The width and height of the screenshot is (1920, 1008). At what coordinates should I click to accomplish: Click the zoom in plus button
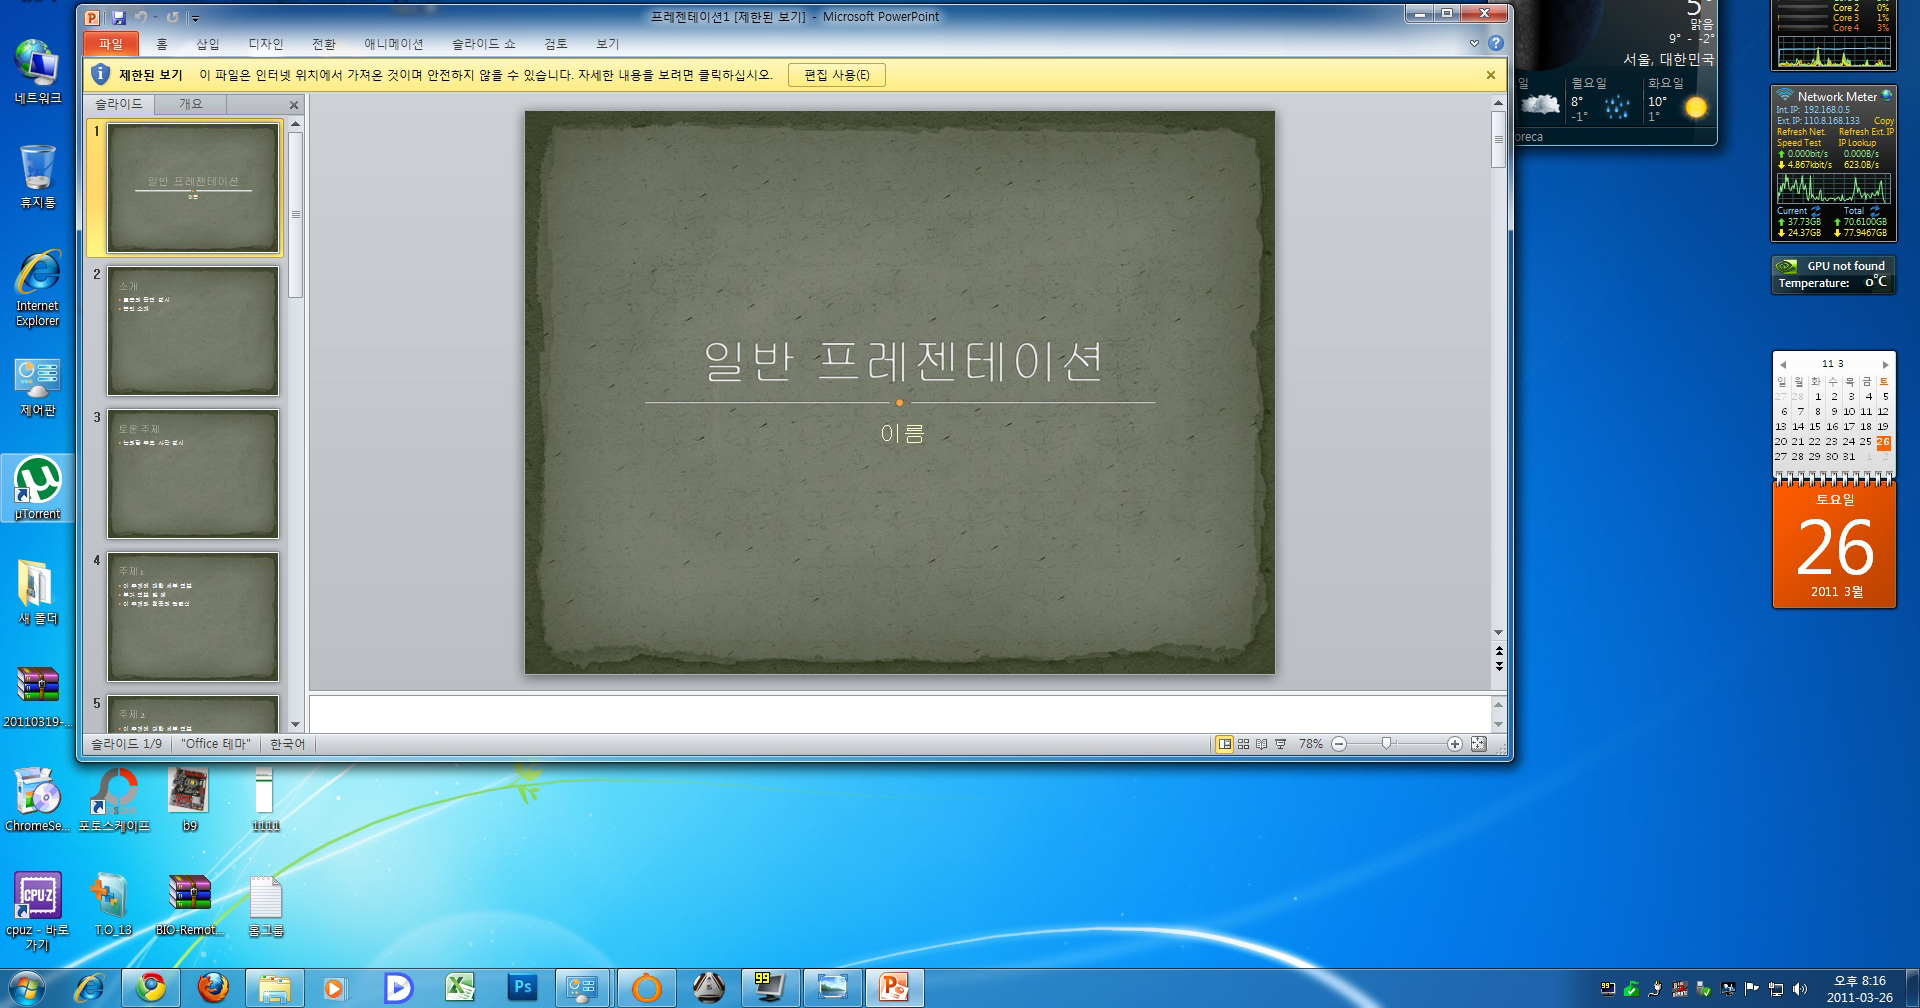[x=1454, y=744]
